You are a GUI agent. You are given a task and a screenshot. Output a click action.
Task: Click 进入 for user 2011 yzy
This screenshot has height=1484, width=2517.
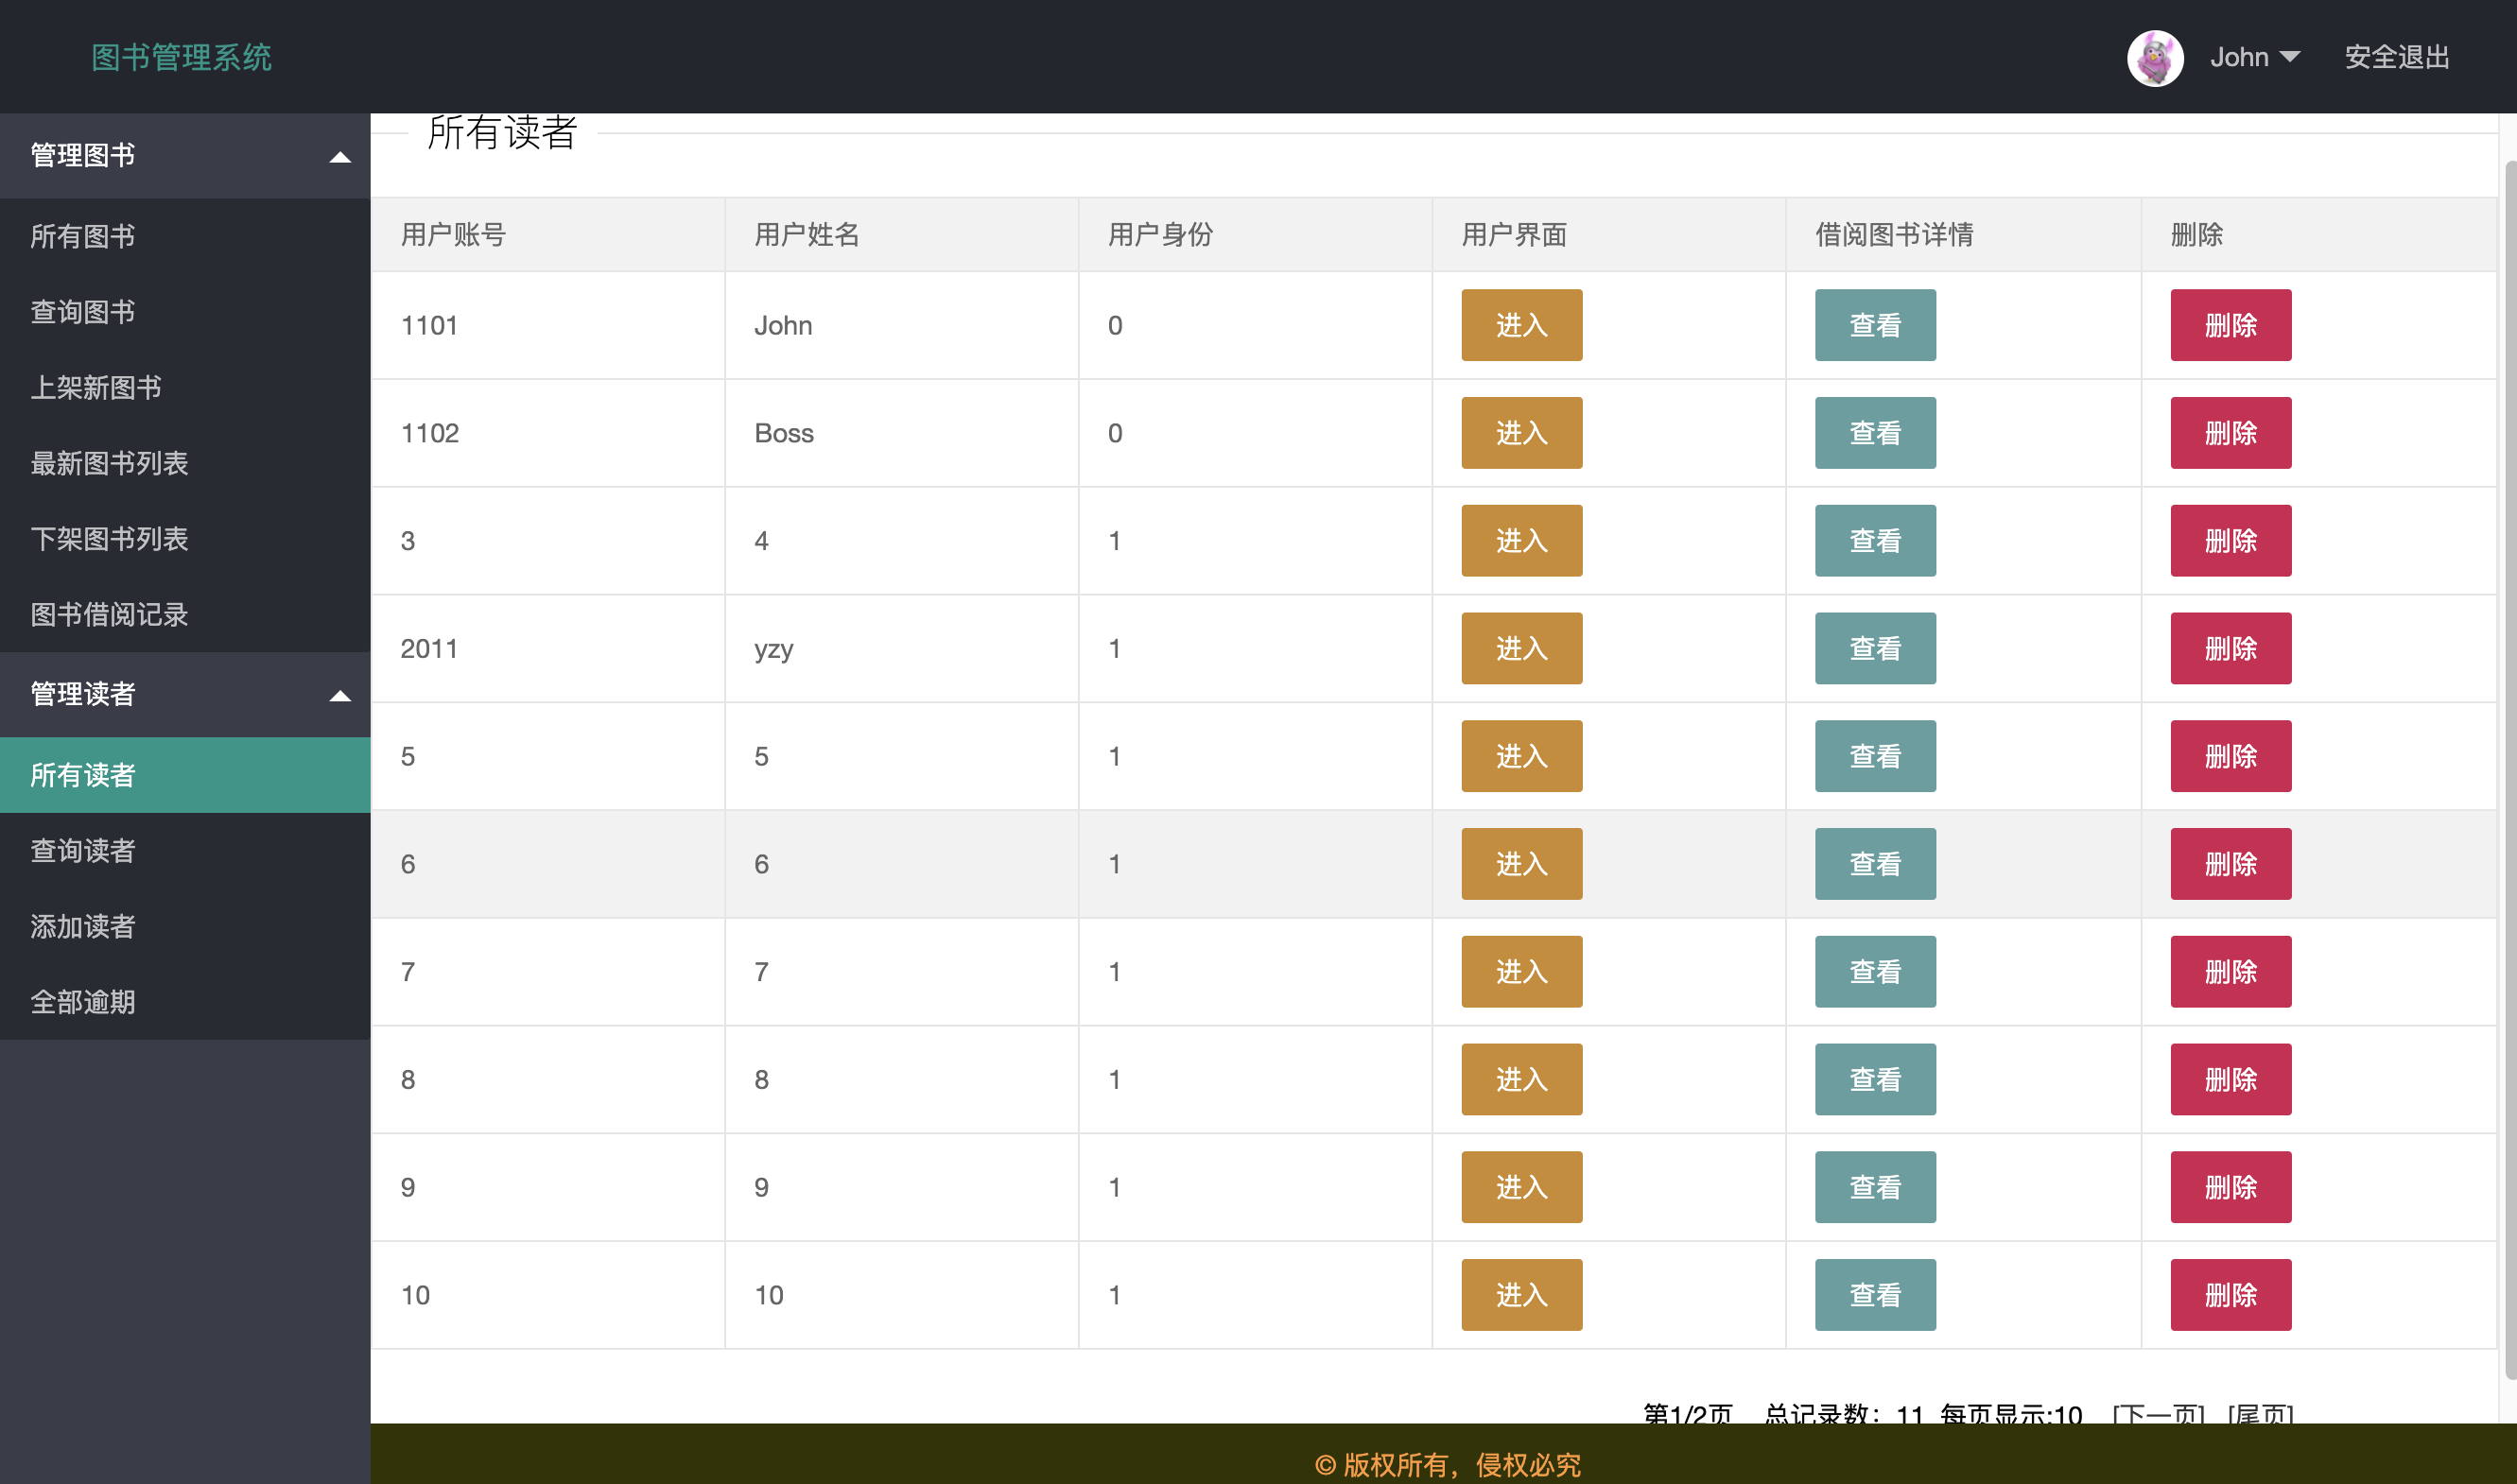(1521, 648)
